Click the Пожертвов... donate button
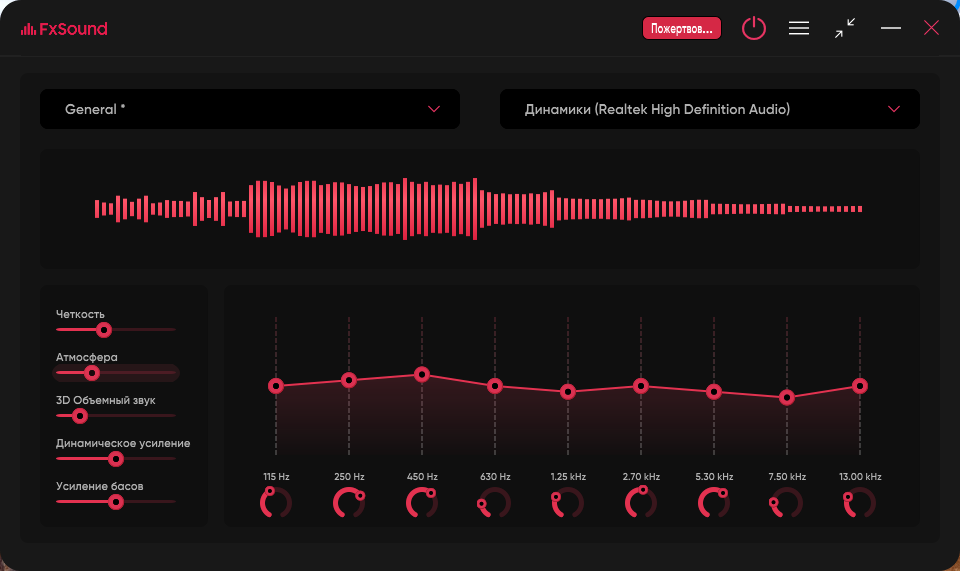 coord(681,28)
